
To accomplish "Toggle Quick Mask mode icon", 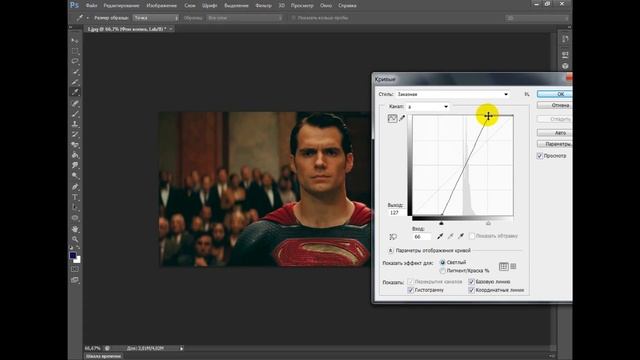I will (75, 269).
